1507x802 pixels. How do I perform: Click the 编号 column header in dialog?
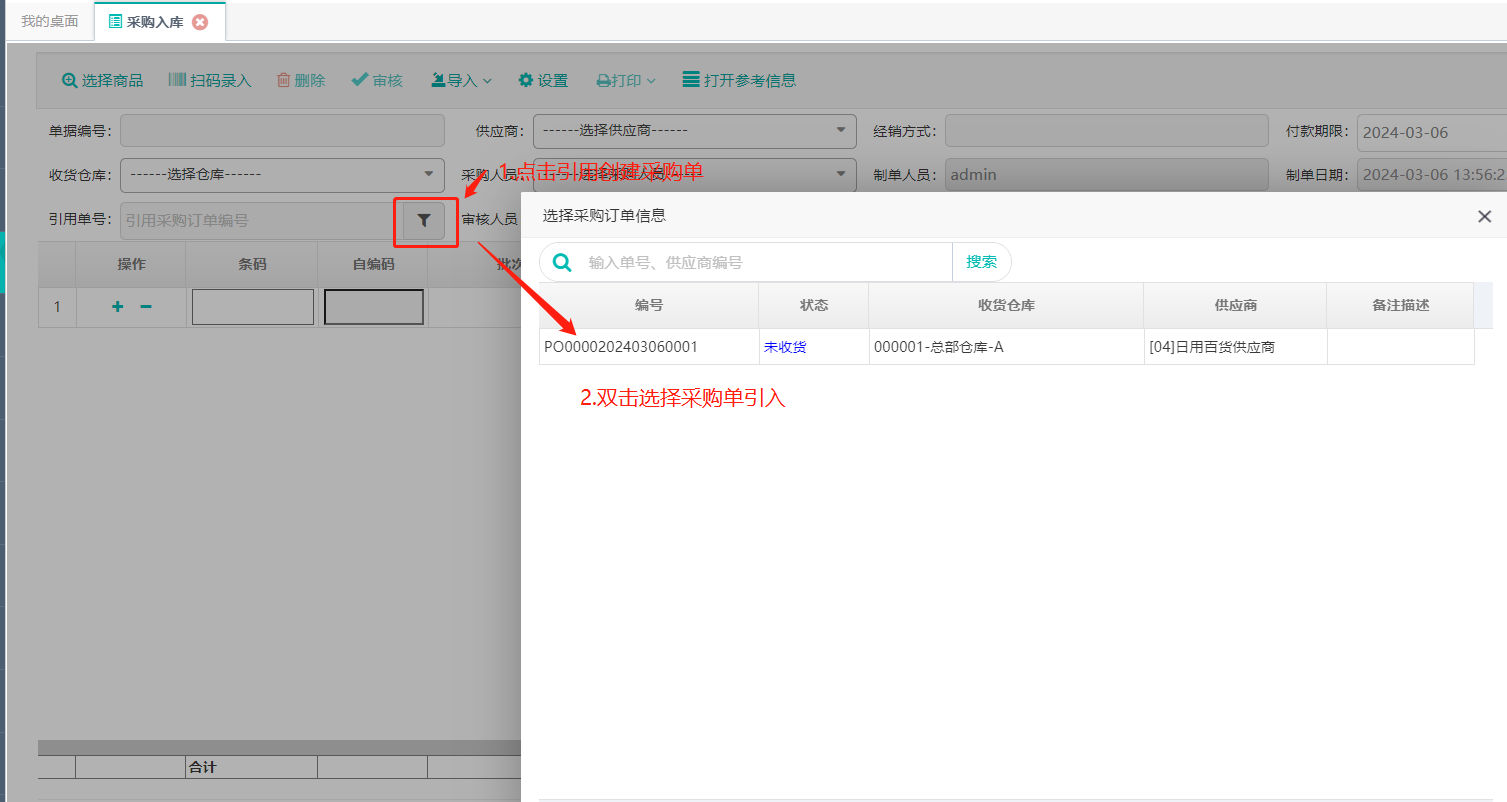(x=649, y=305)
